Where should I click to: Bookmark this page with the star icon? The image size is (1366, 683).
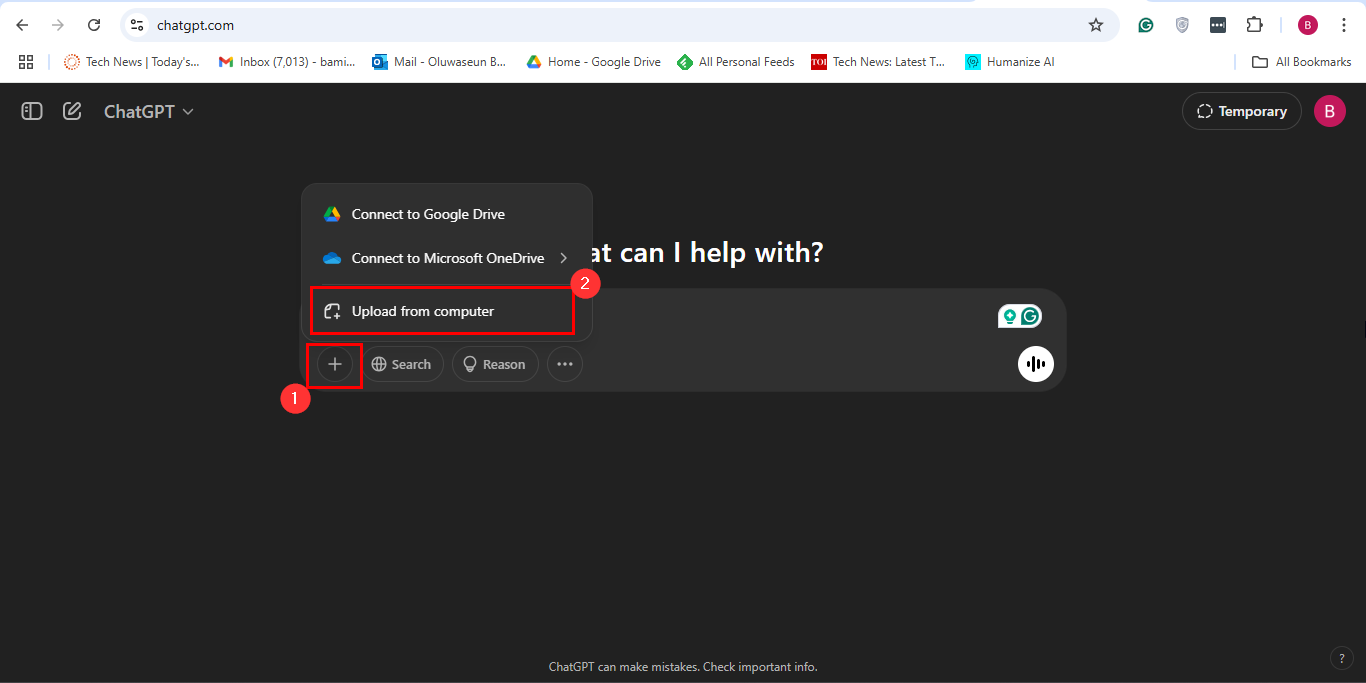point(1096,25)
